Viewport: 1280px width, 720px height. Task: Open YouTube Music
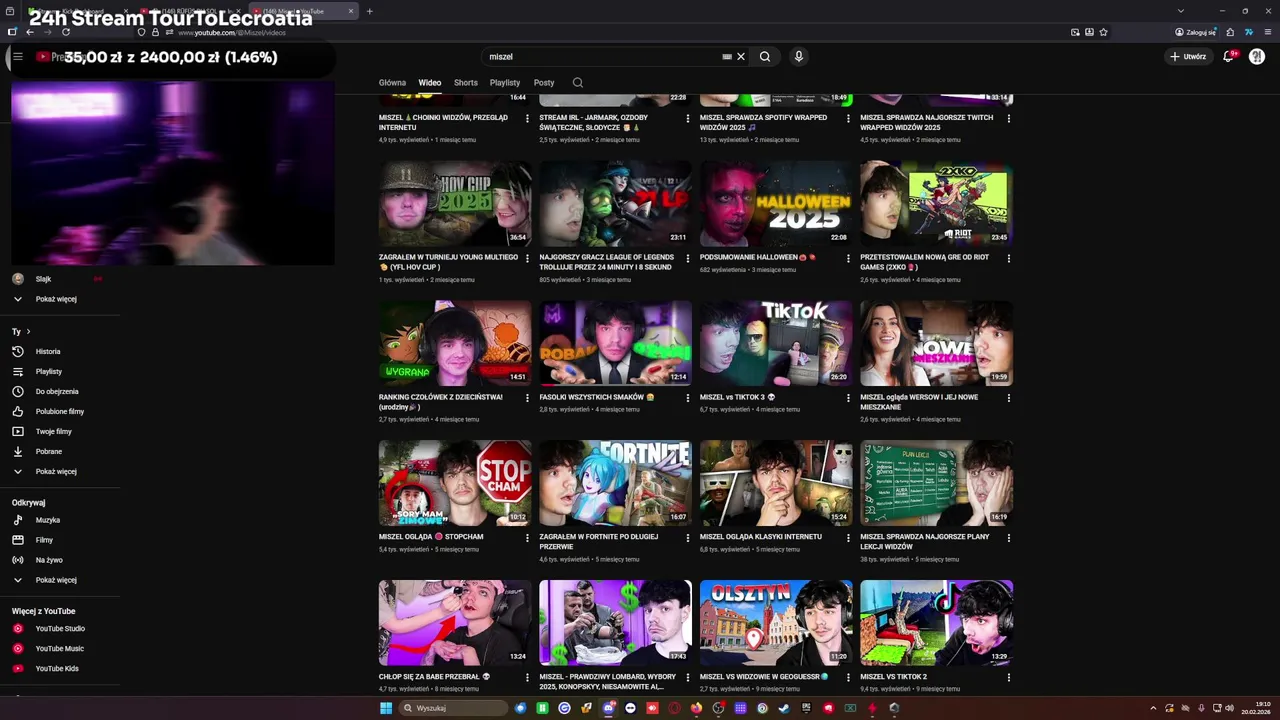(x=60, y=649)
